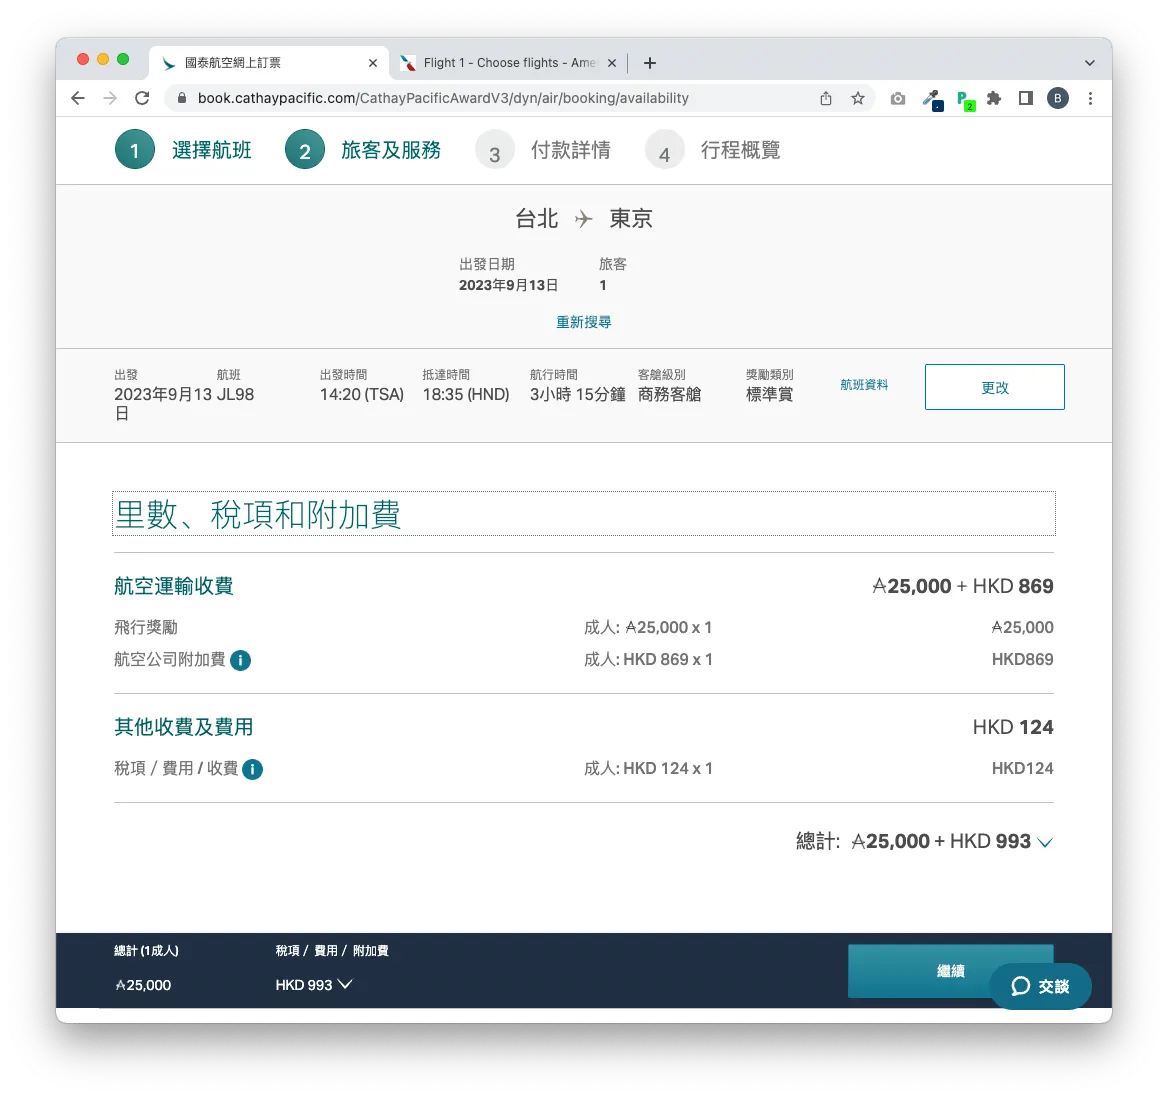Click the 繼續 continue button
The image size is (1168, 1097).
950,971
